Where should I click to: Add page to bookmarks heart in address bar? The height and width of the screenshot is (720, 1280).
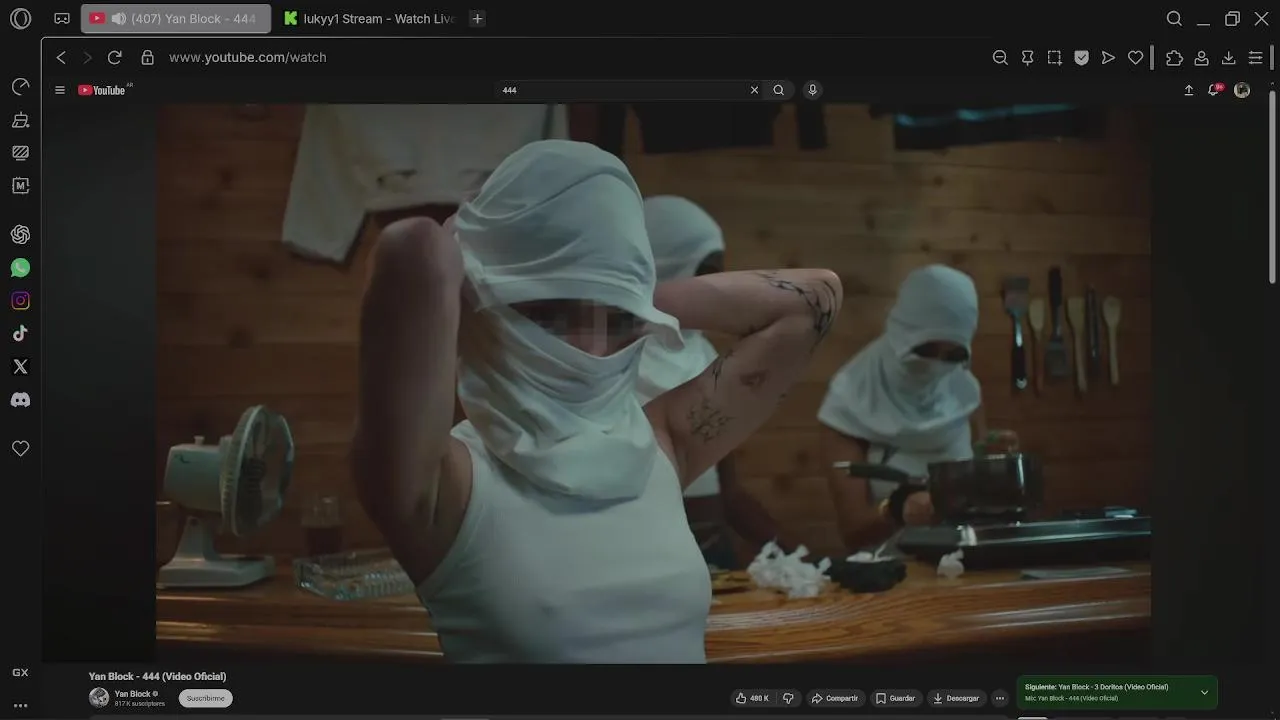pos(1135,58)
